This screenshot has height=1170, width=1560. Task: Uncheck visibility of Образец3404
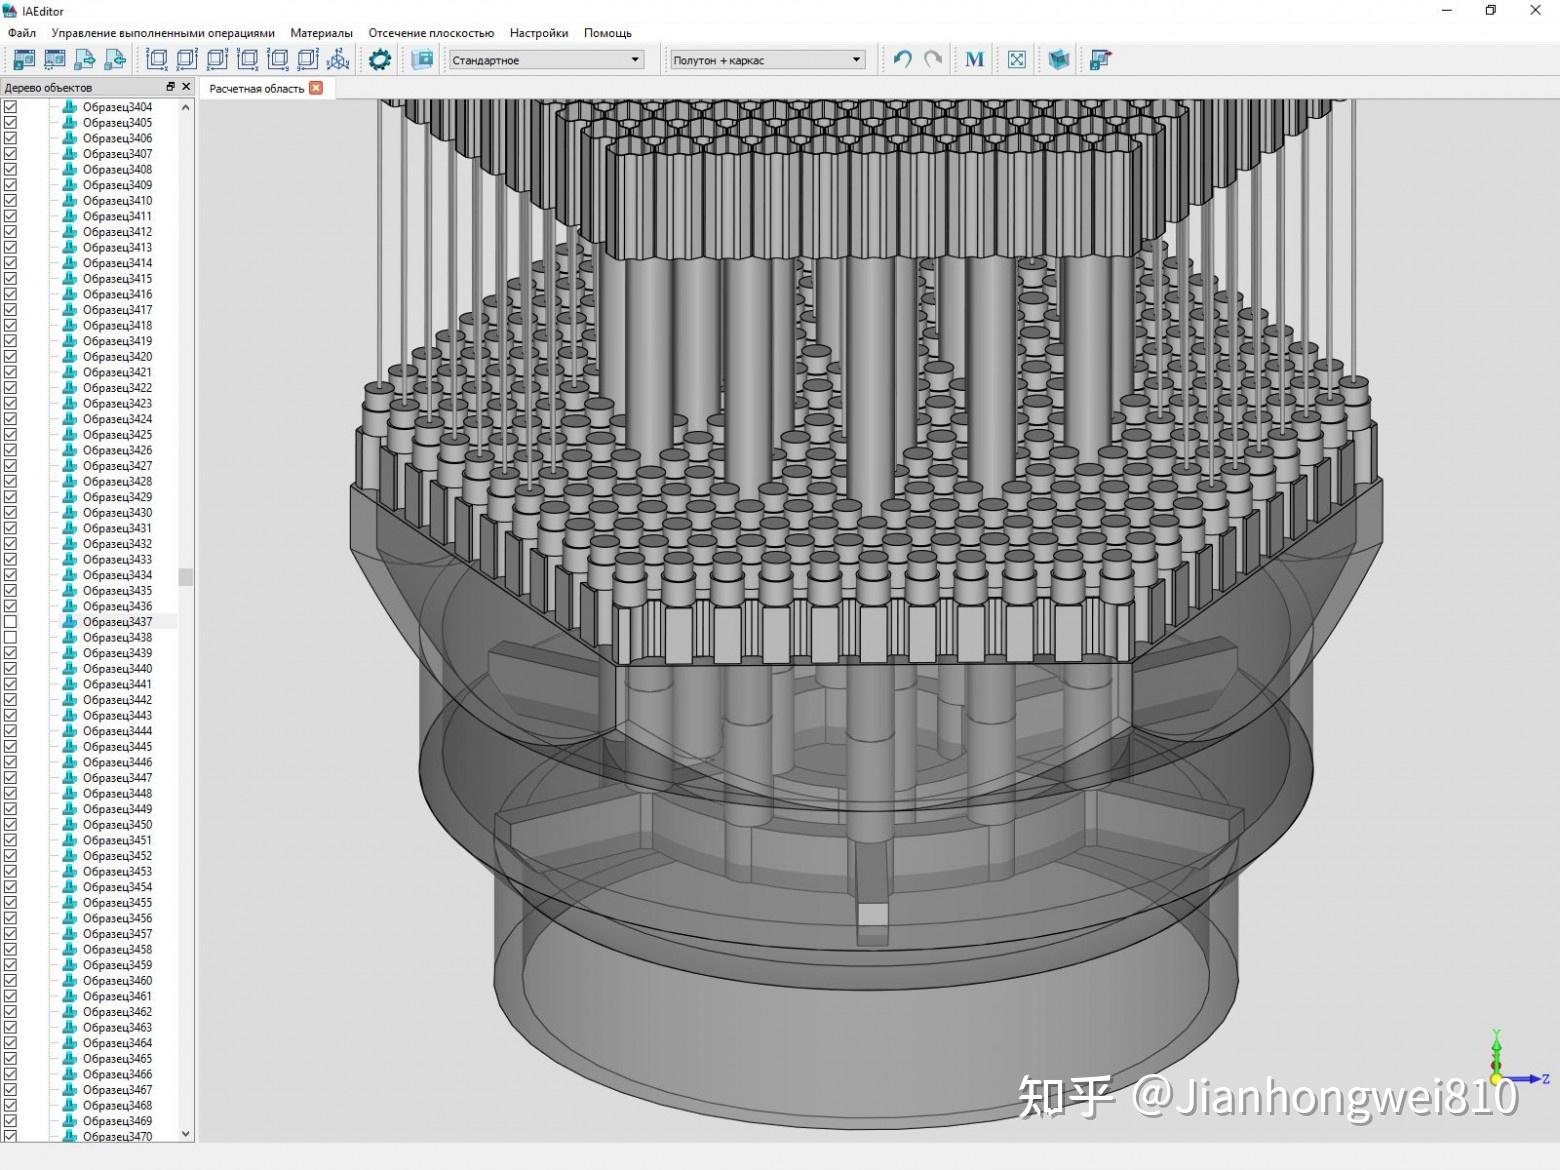tap(11, 107)
